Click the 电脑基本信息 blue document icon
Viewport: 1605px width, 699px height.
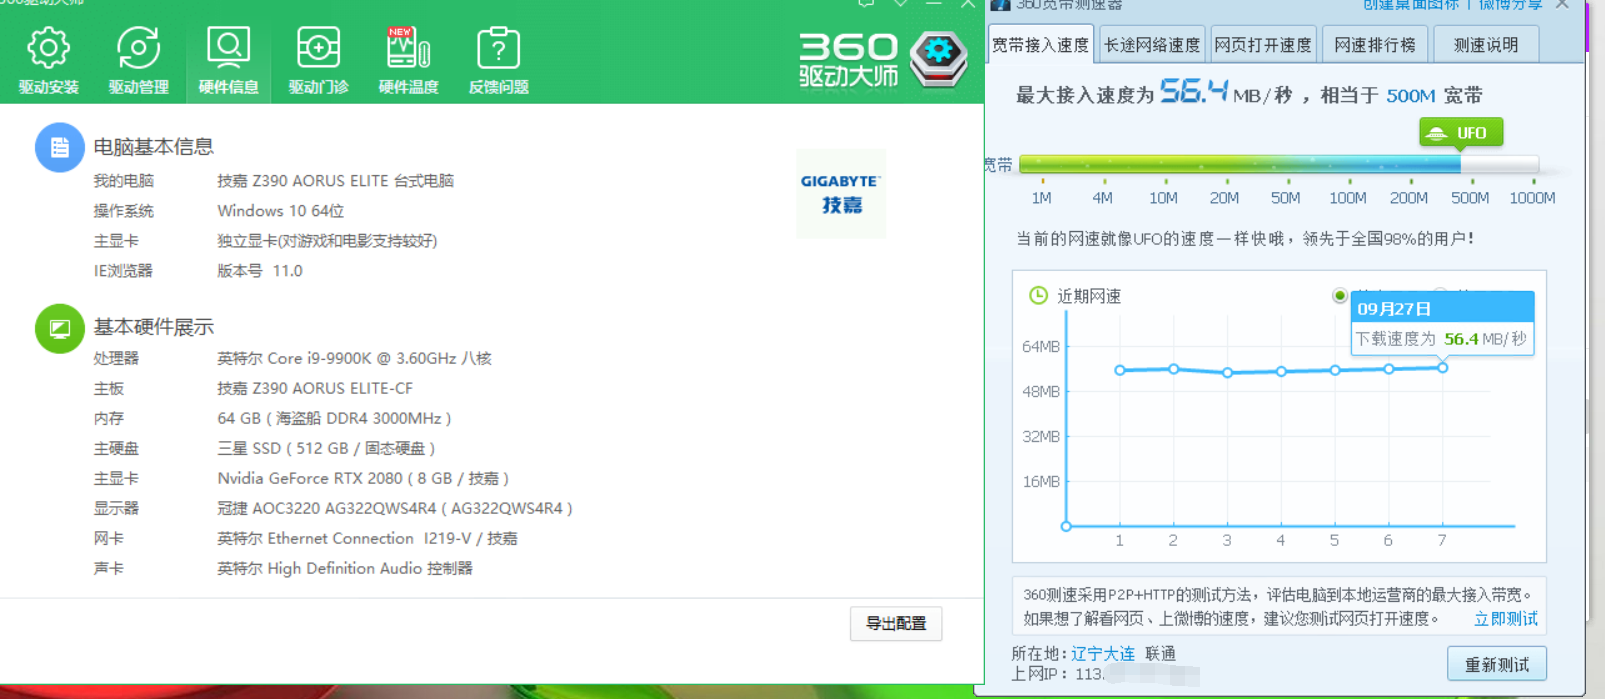coord(60,148)
